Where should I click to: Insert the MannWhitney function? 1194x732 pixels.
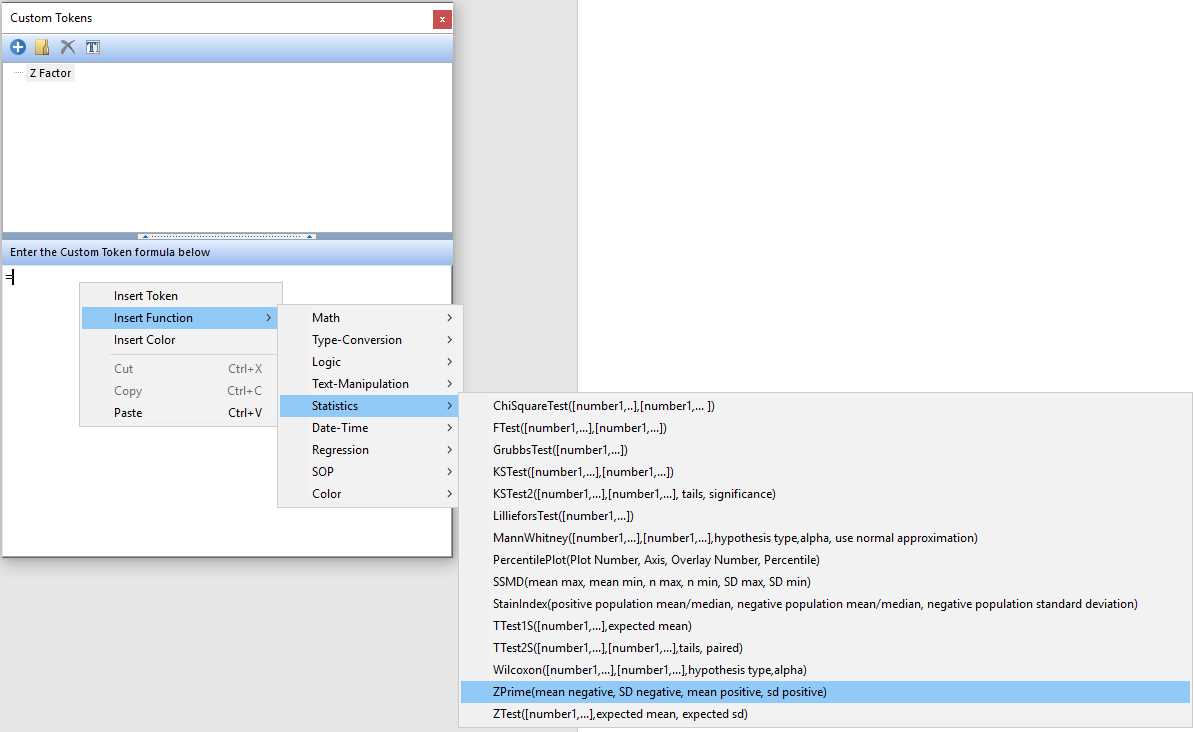coord(825,538)
